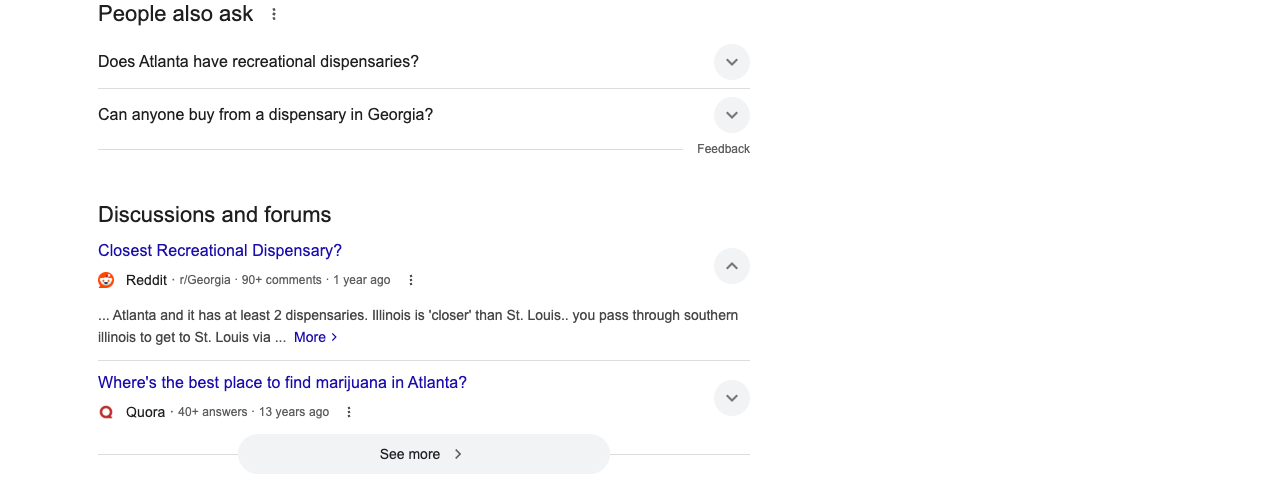Click question text 'Can anyone buy from a dispensary'

pyautogui.click(x=222, y=115)
